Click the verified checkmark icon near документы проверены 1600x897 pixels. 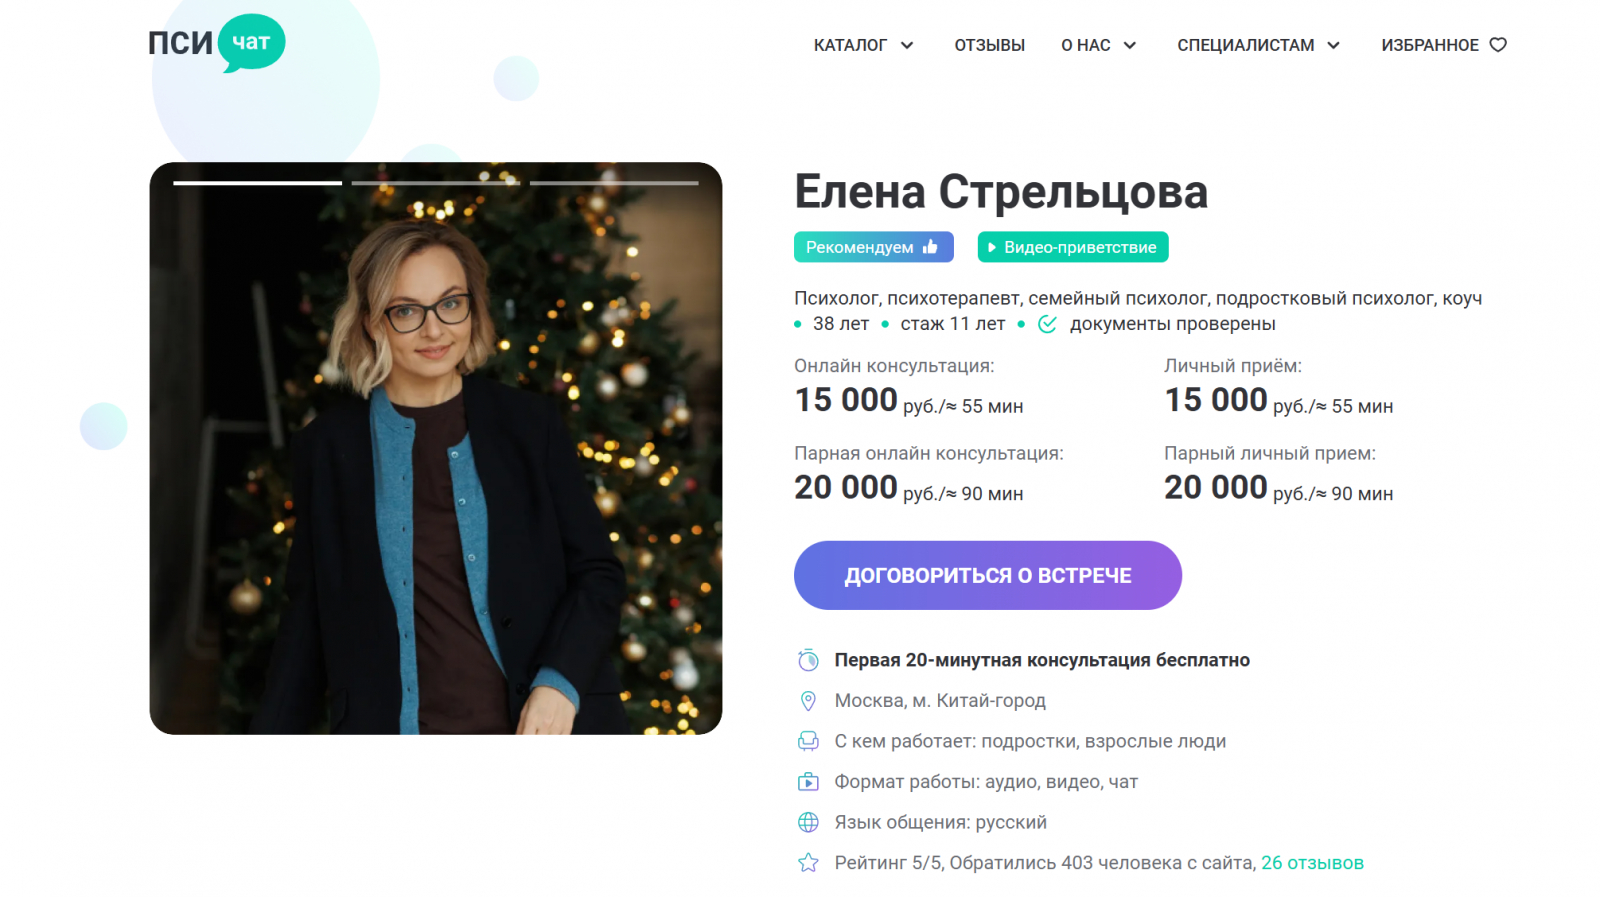tap(1047, 324)
